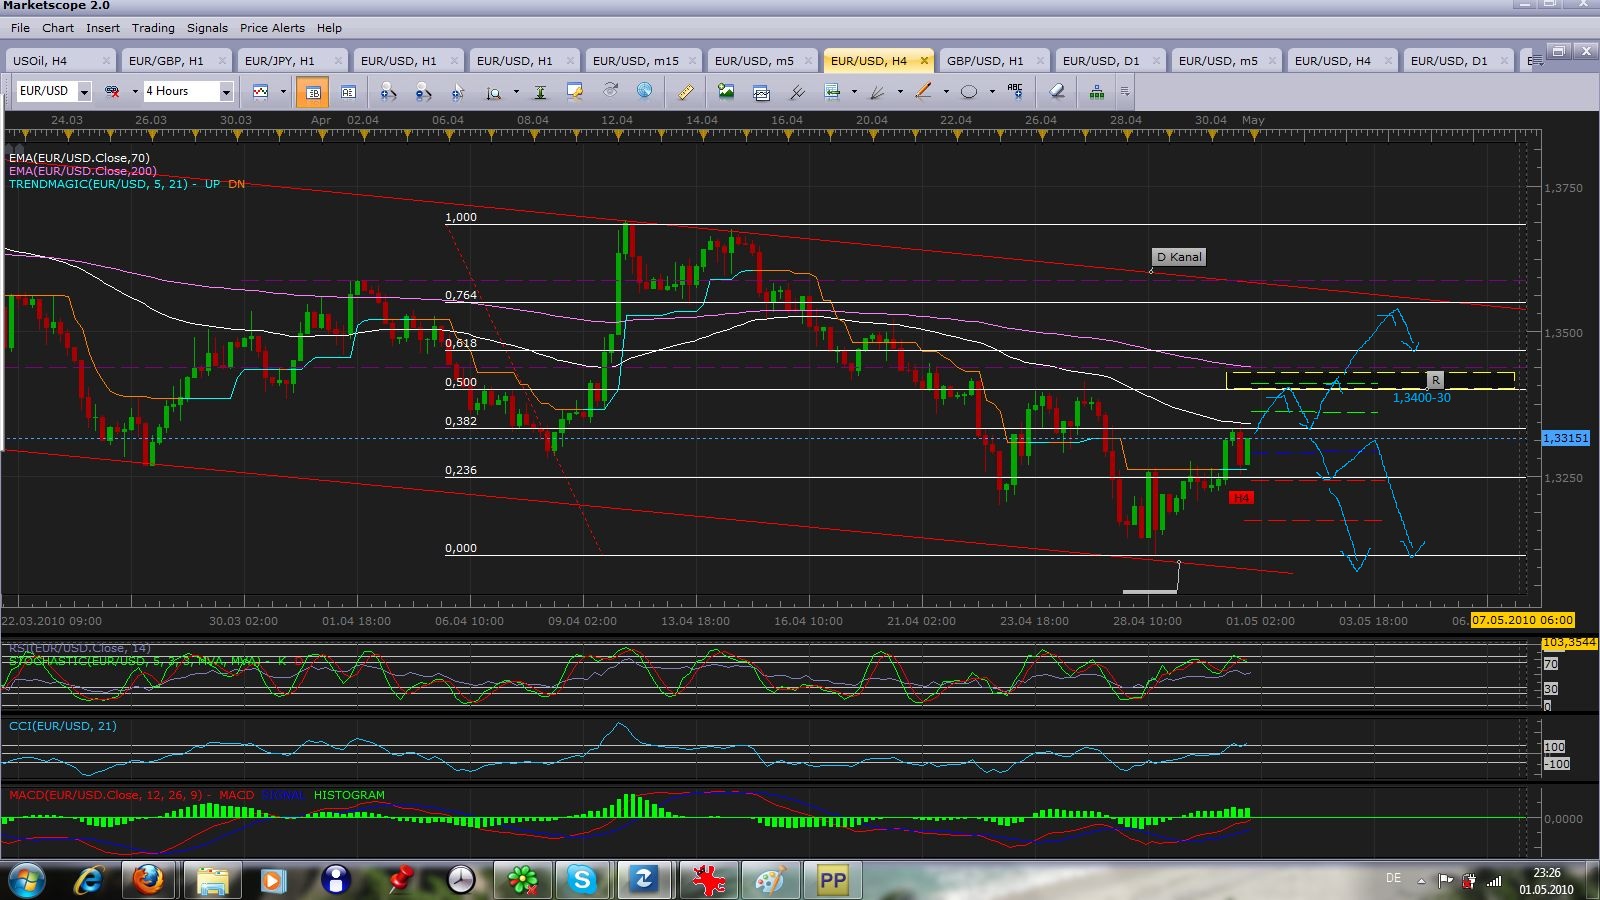Select the ellipse shape tool
This screenshot has height=900, width=1600.
point(969,92)
